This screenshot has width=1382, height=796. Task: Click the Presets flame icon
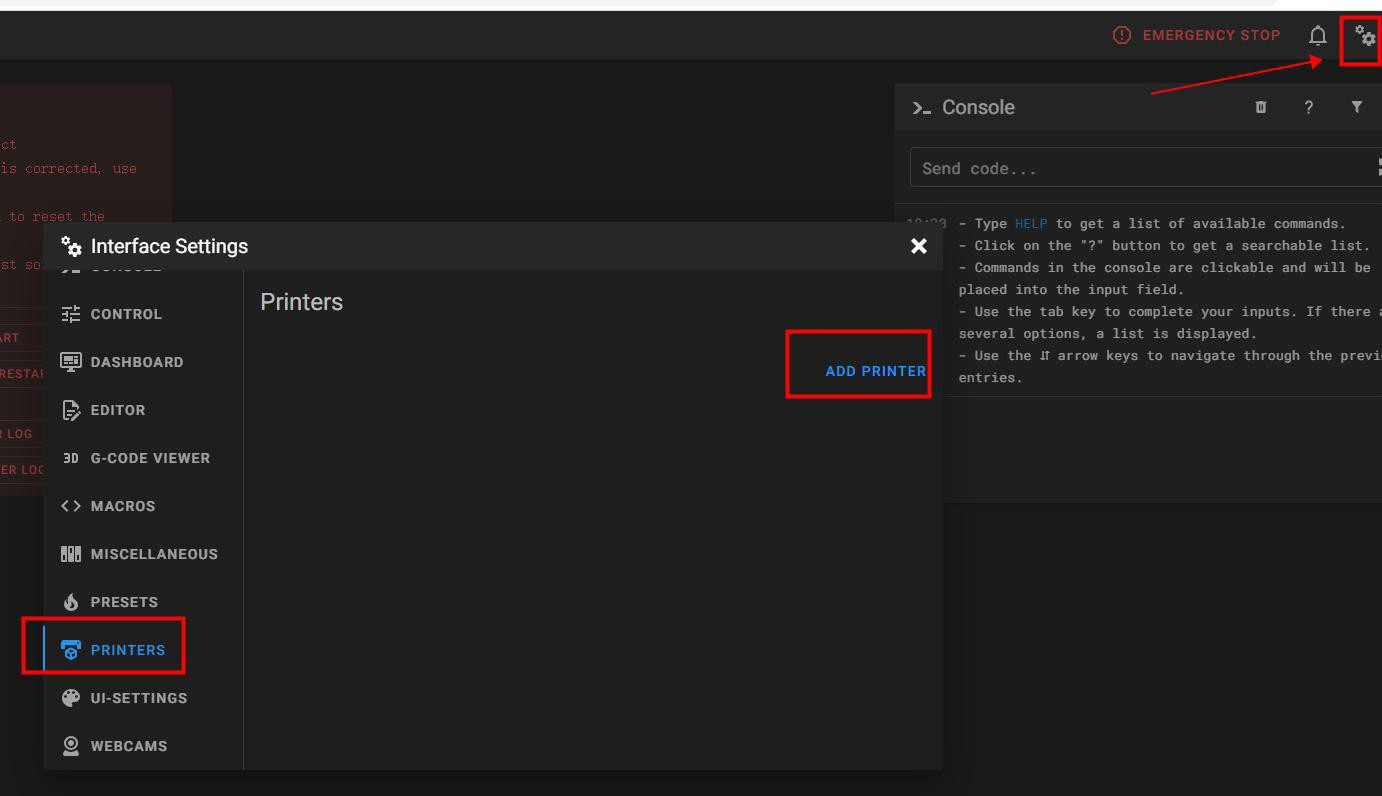(x=71, y=602)
